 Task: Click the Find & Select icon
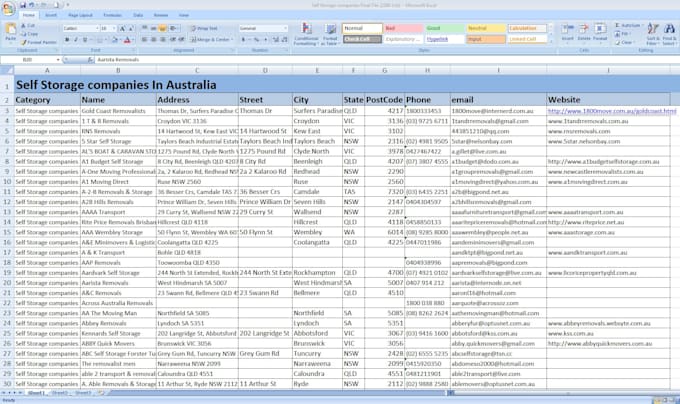[672, 36]
